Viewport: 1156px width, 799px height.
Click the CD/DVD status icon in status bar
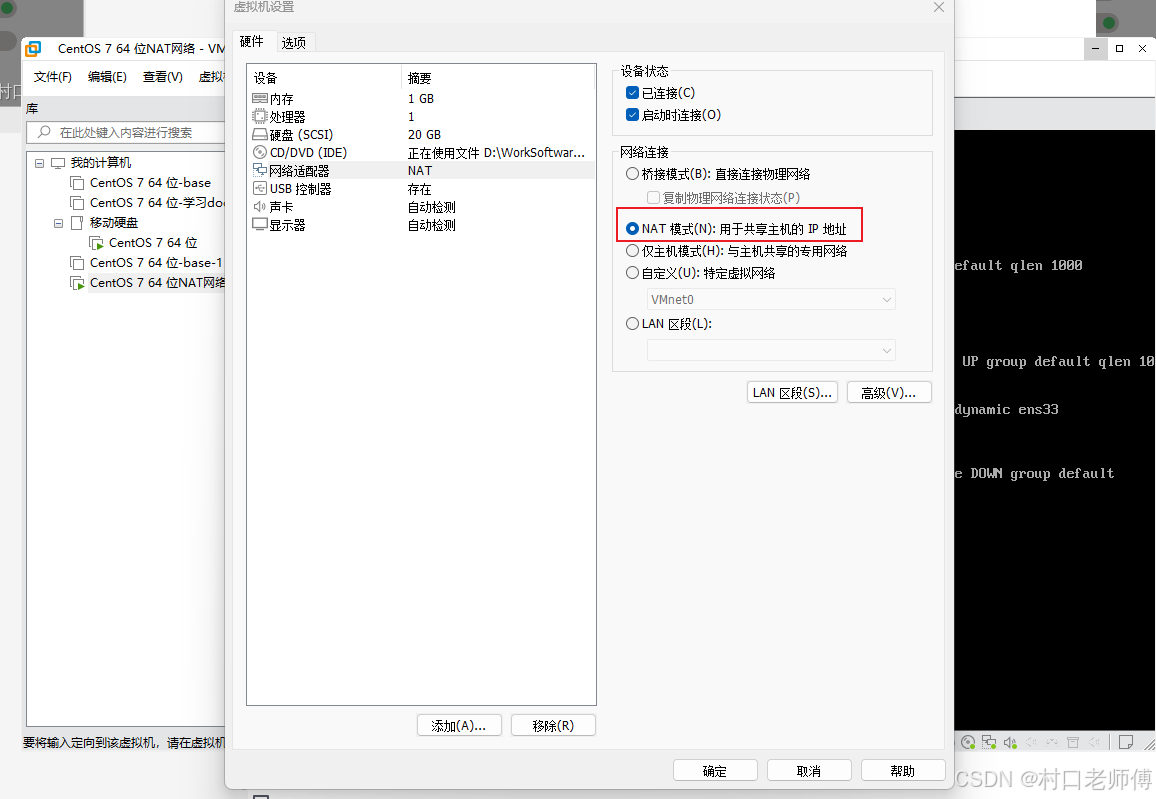pyautogui.click(x=967, y=741)
